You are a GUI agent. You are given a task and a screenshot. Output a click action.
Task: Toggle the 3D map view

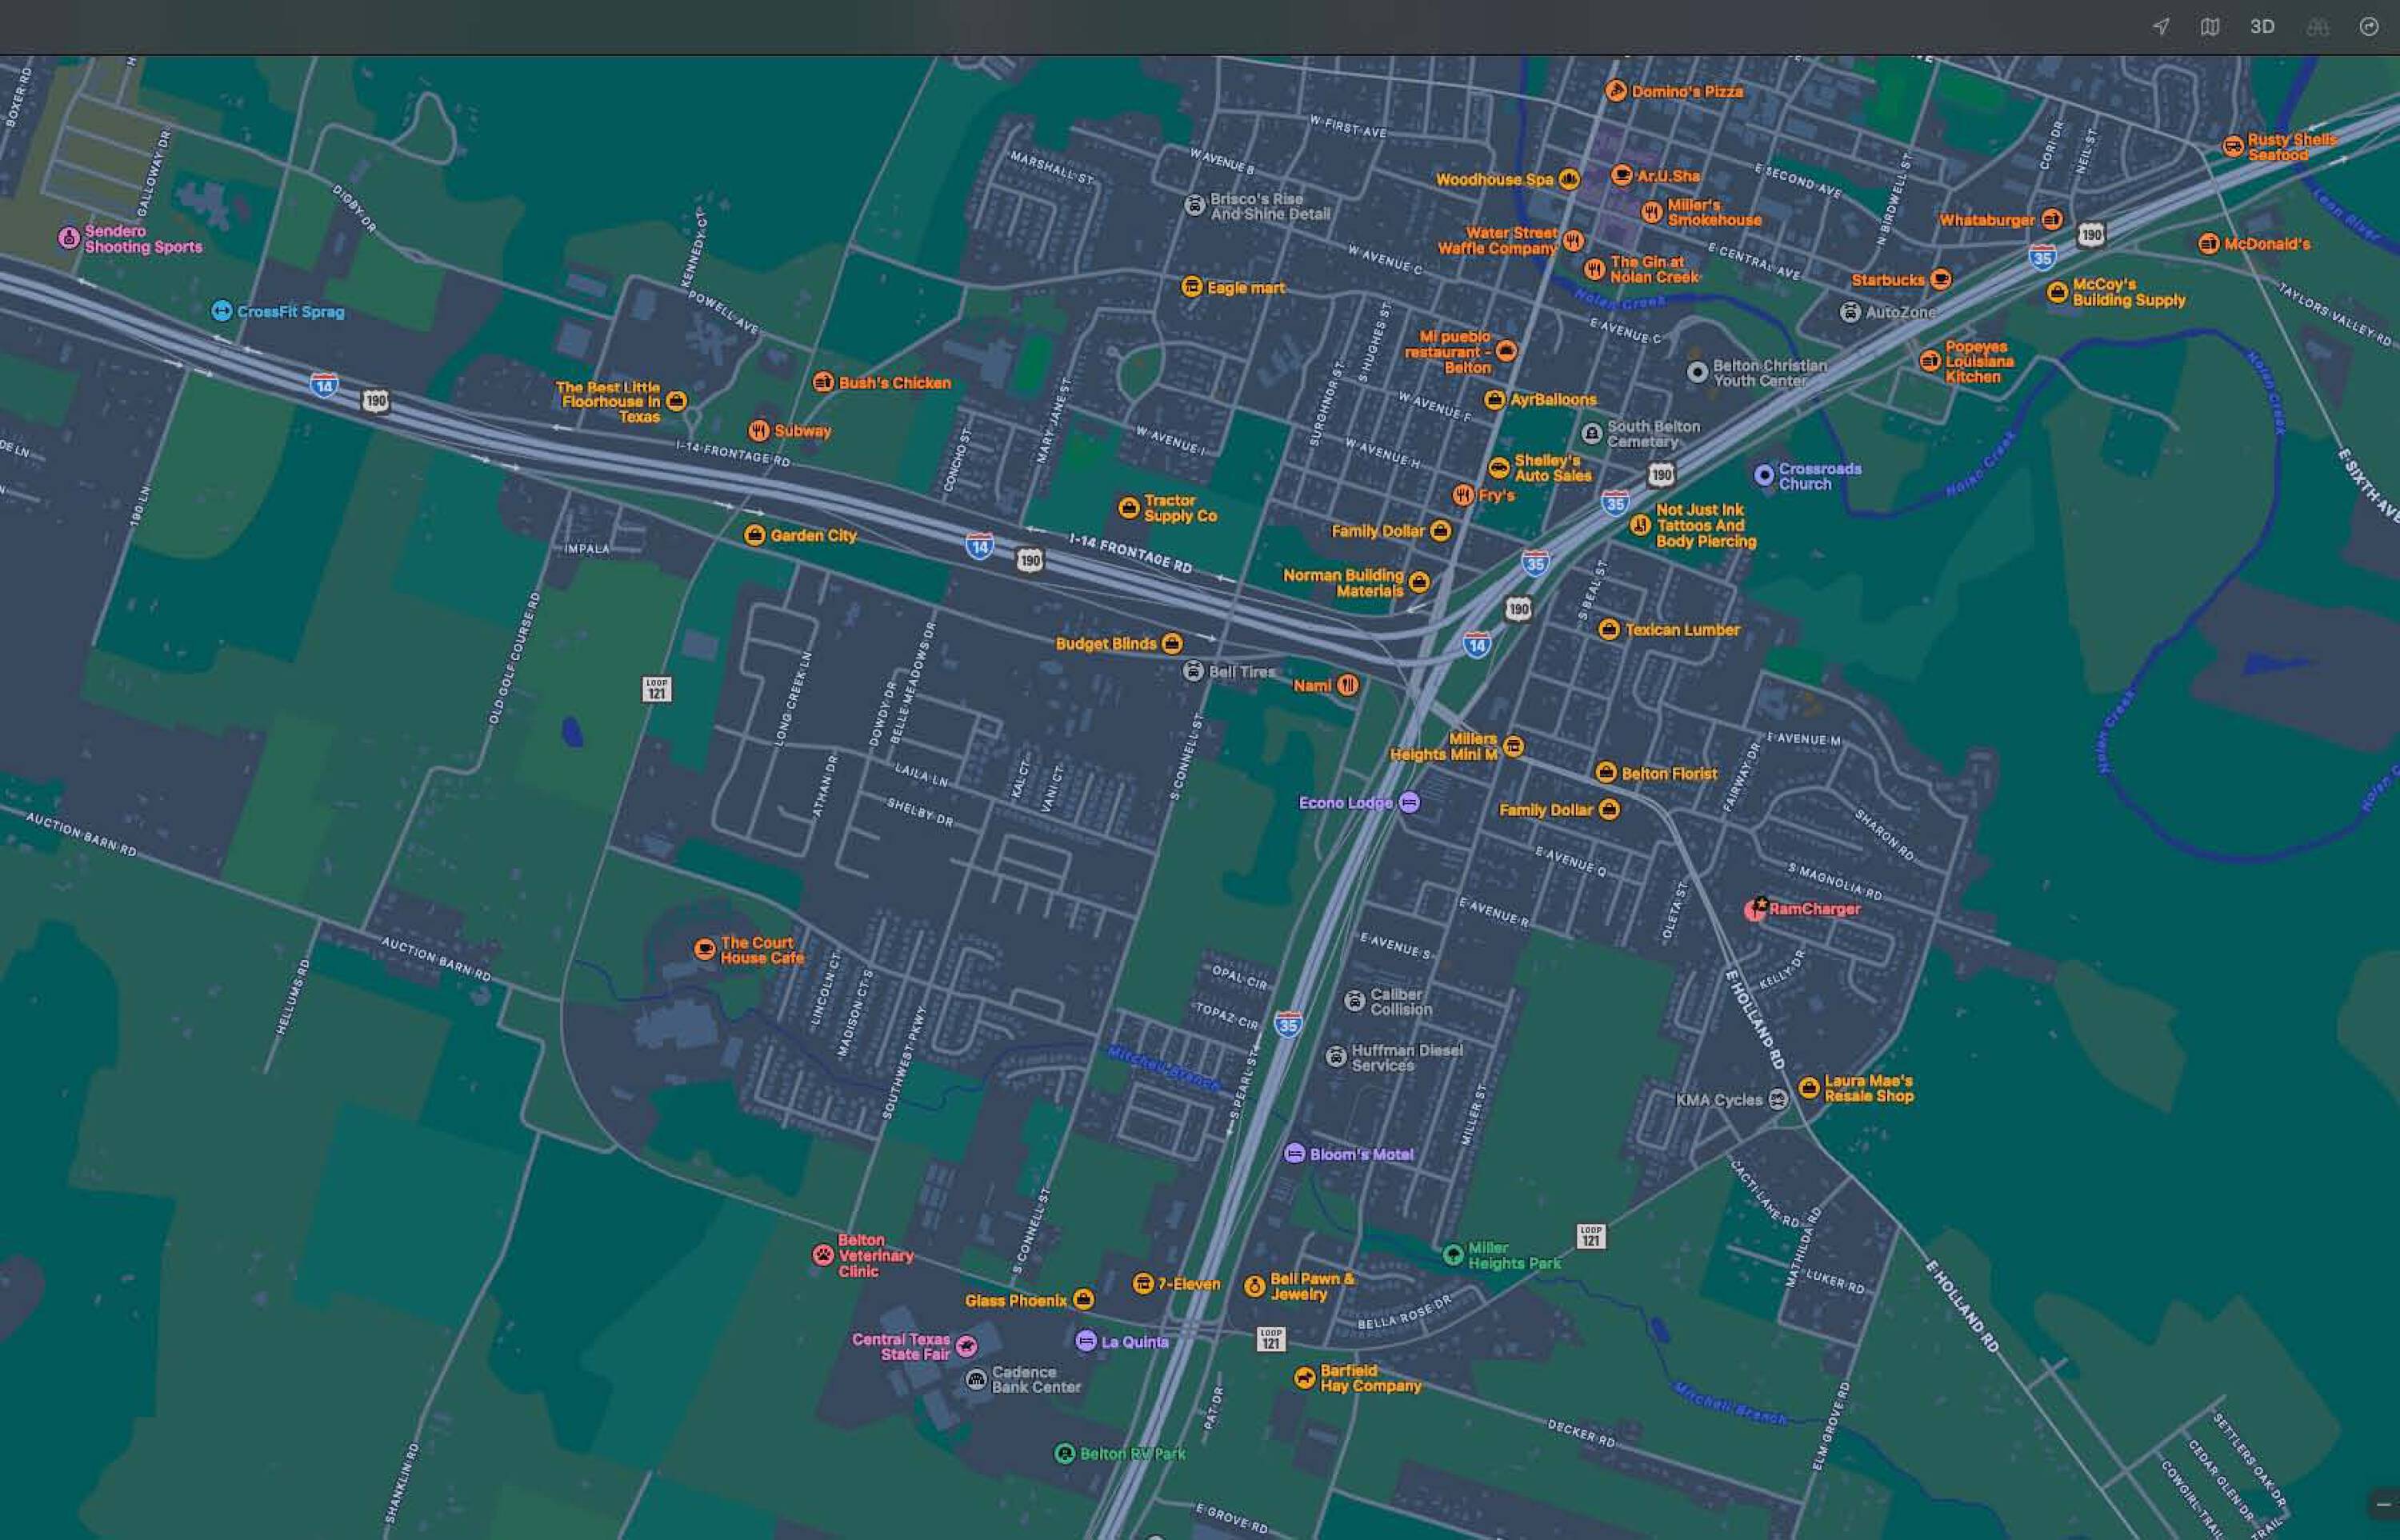(2262, 27)
